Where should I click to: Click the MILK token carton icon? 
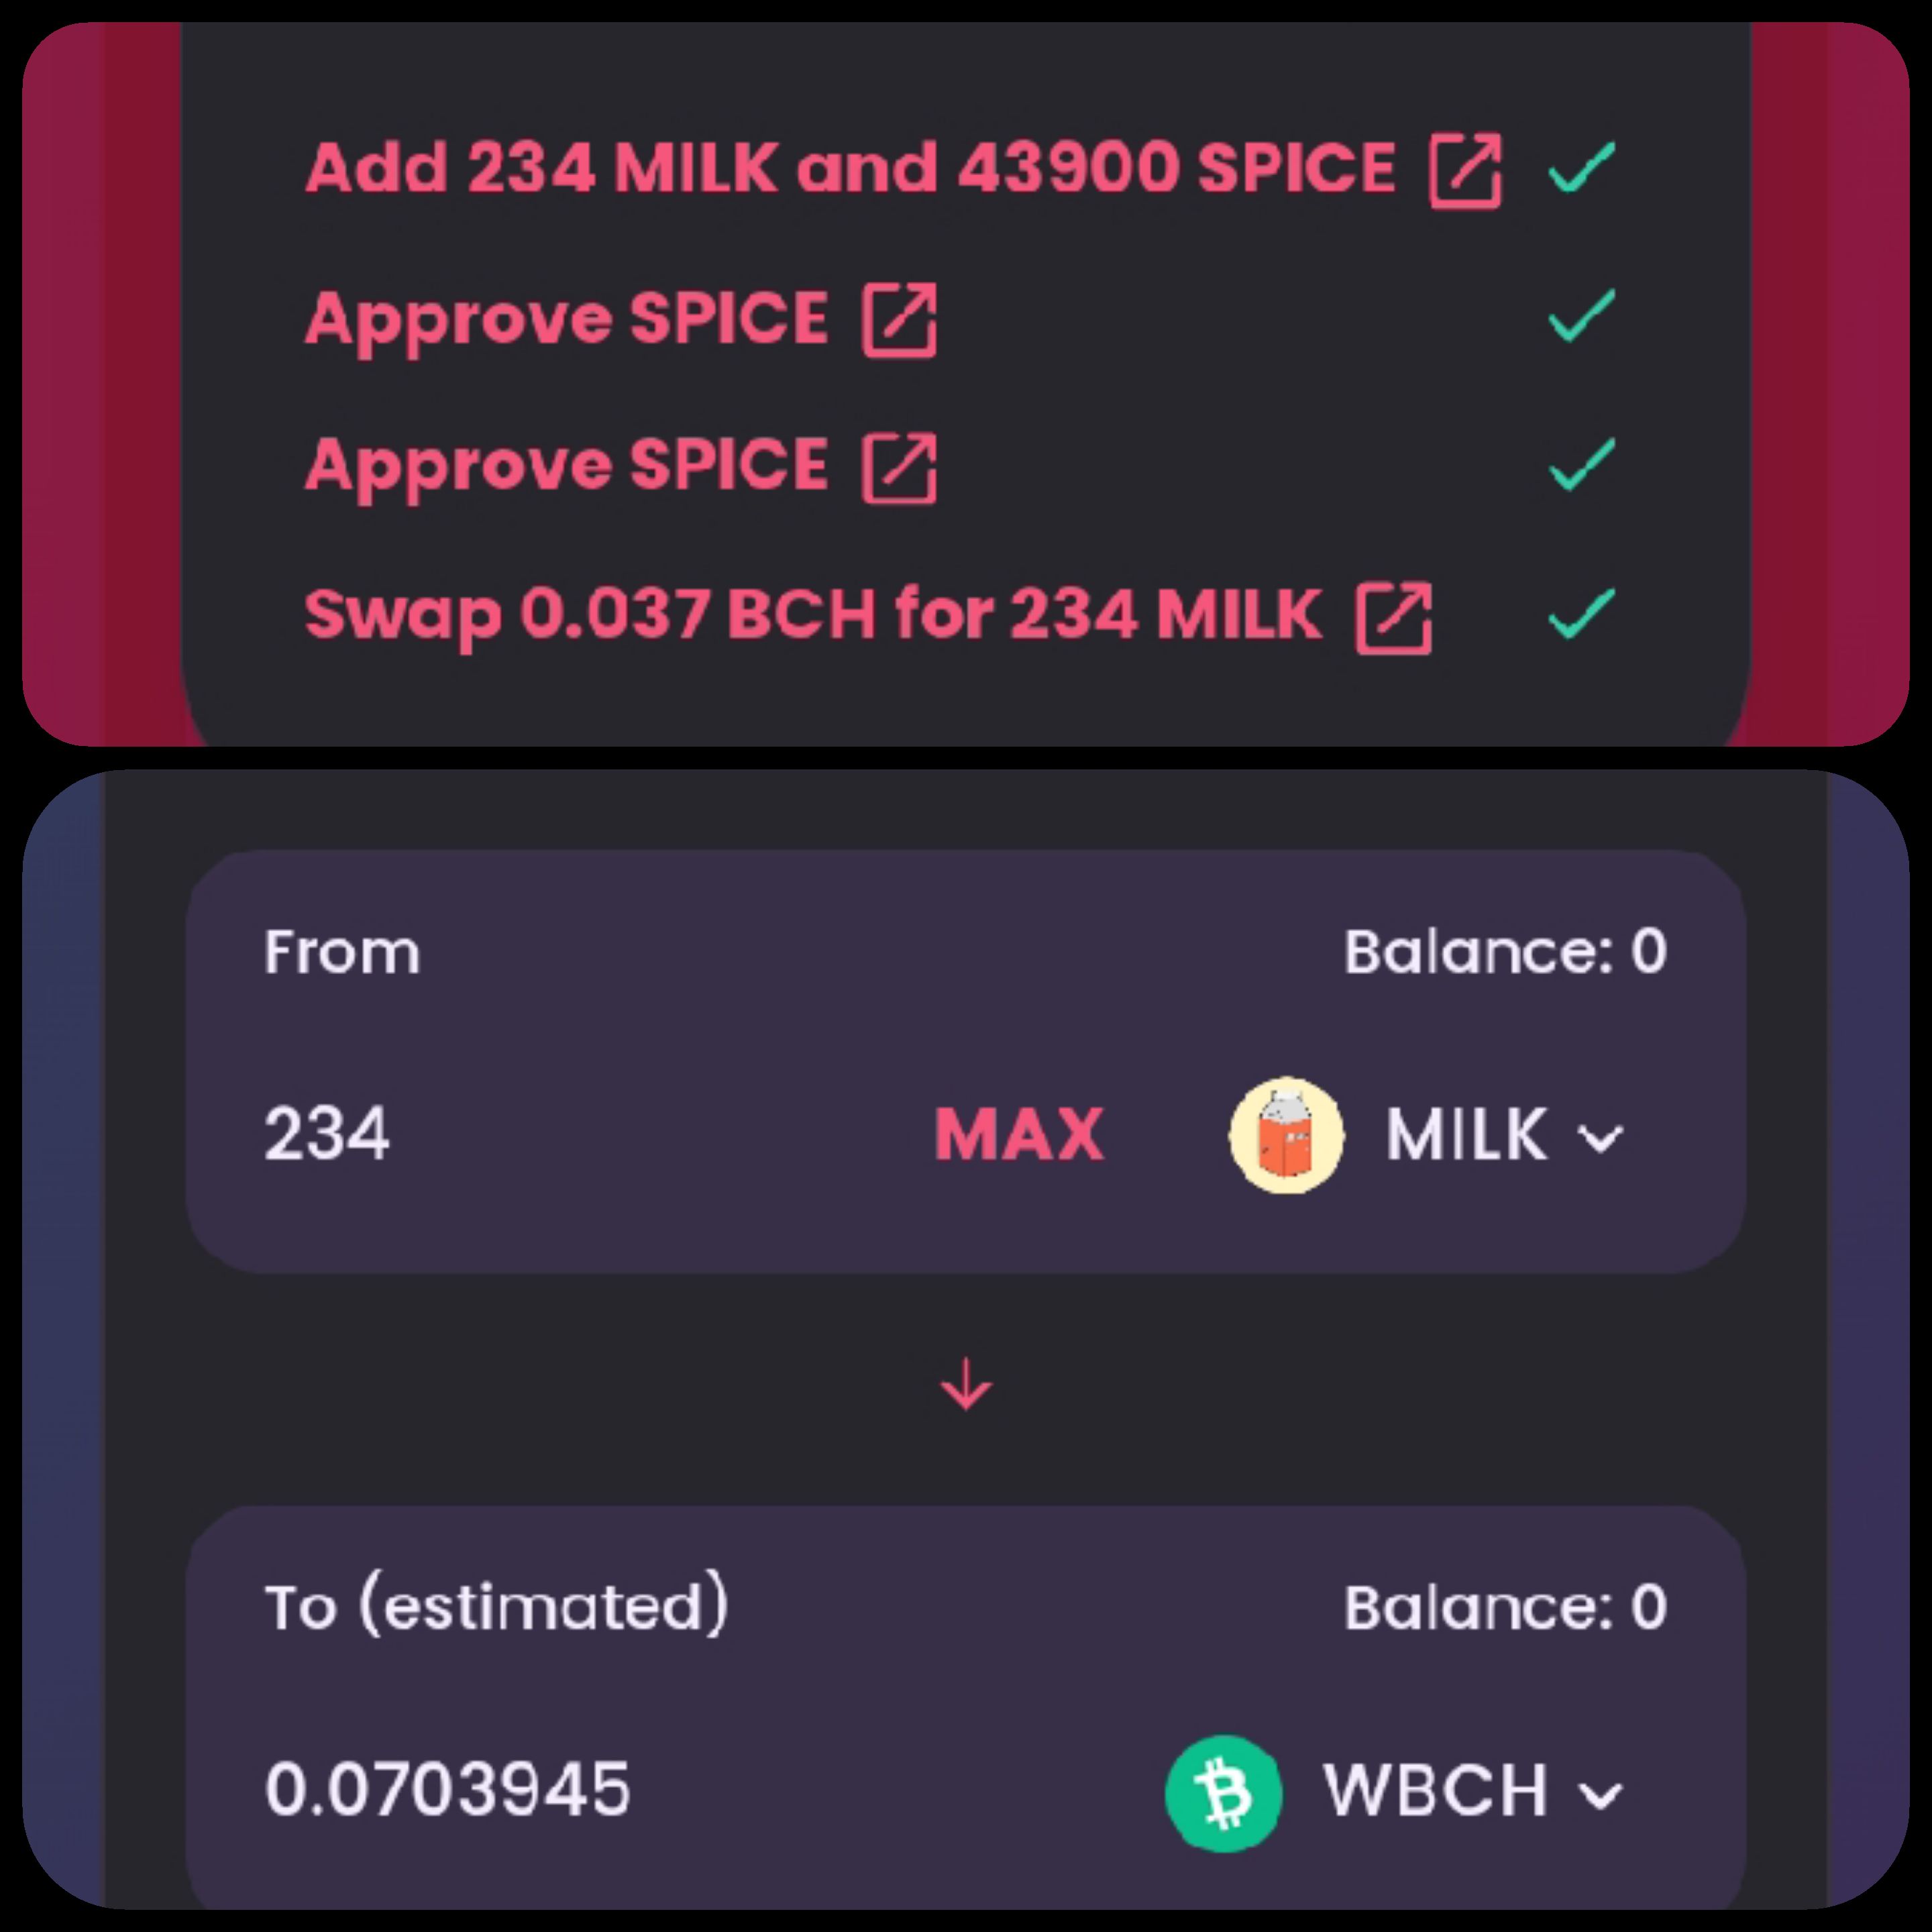point(1286,1135)
